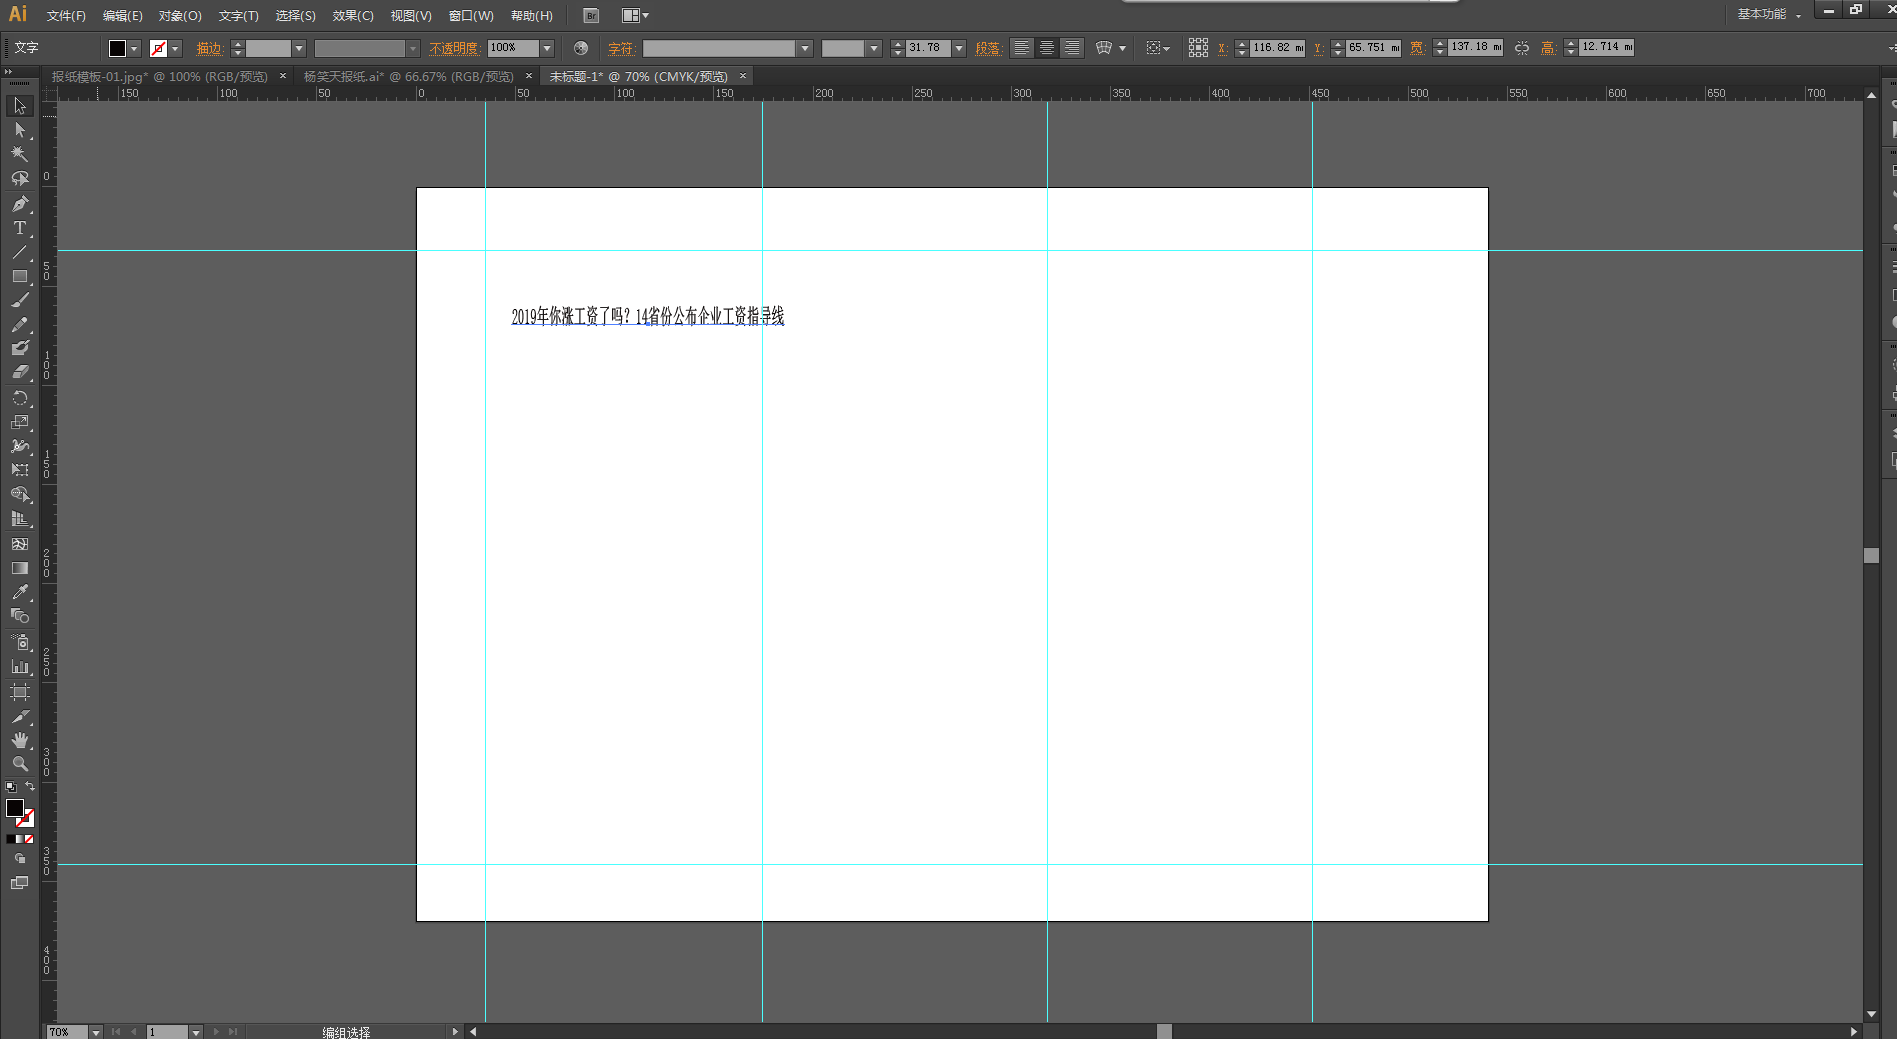1897x1039 pixels.
Task: Select the Selection (black arrow) tool
Action: click(20, 106)
